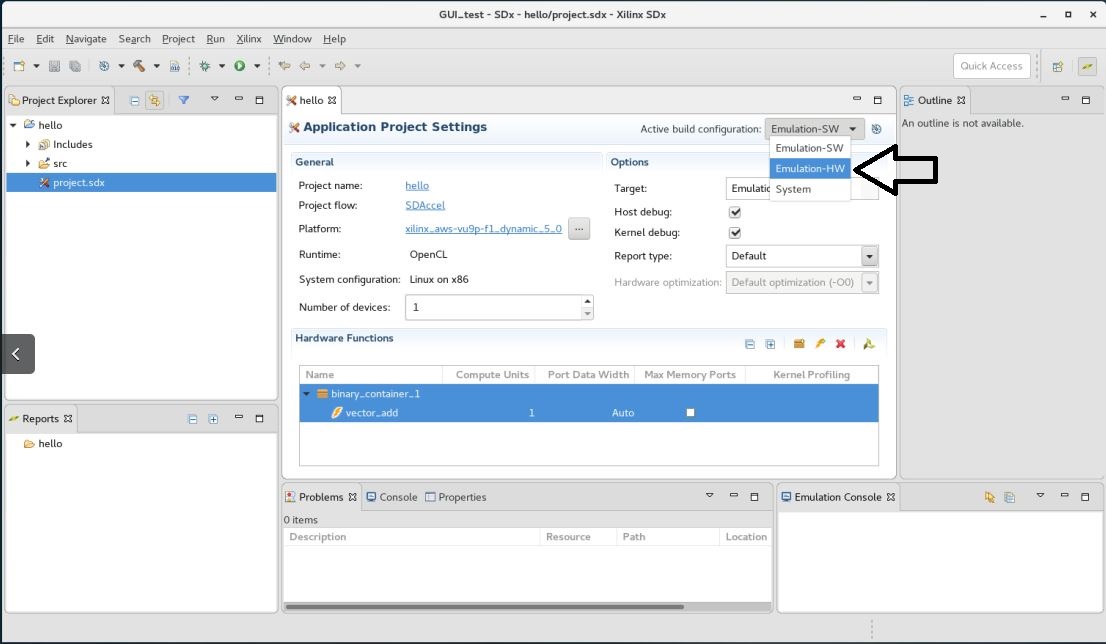Open the Active build configuration dropdown
The image size is (1106, 644).
[x=814, y=129]
